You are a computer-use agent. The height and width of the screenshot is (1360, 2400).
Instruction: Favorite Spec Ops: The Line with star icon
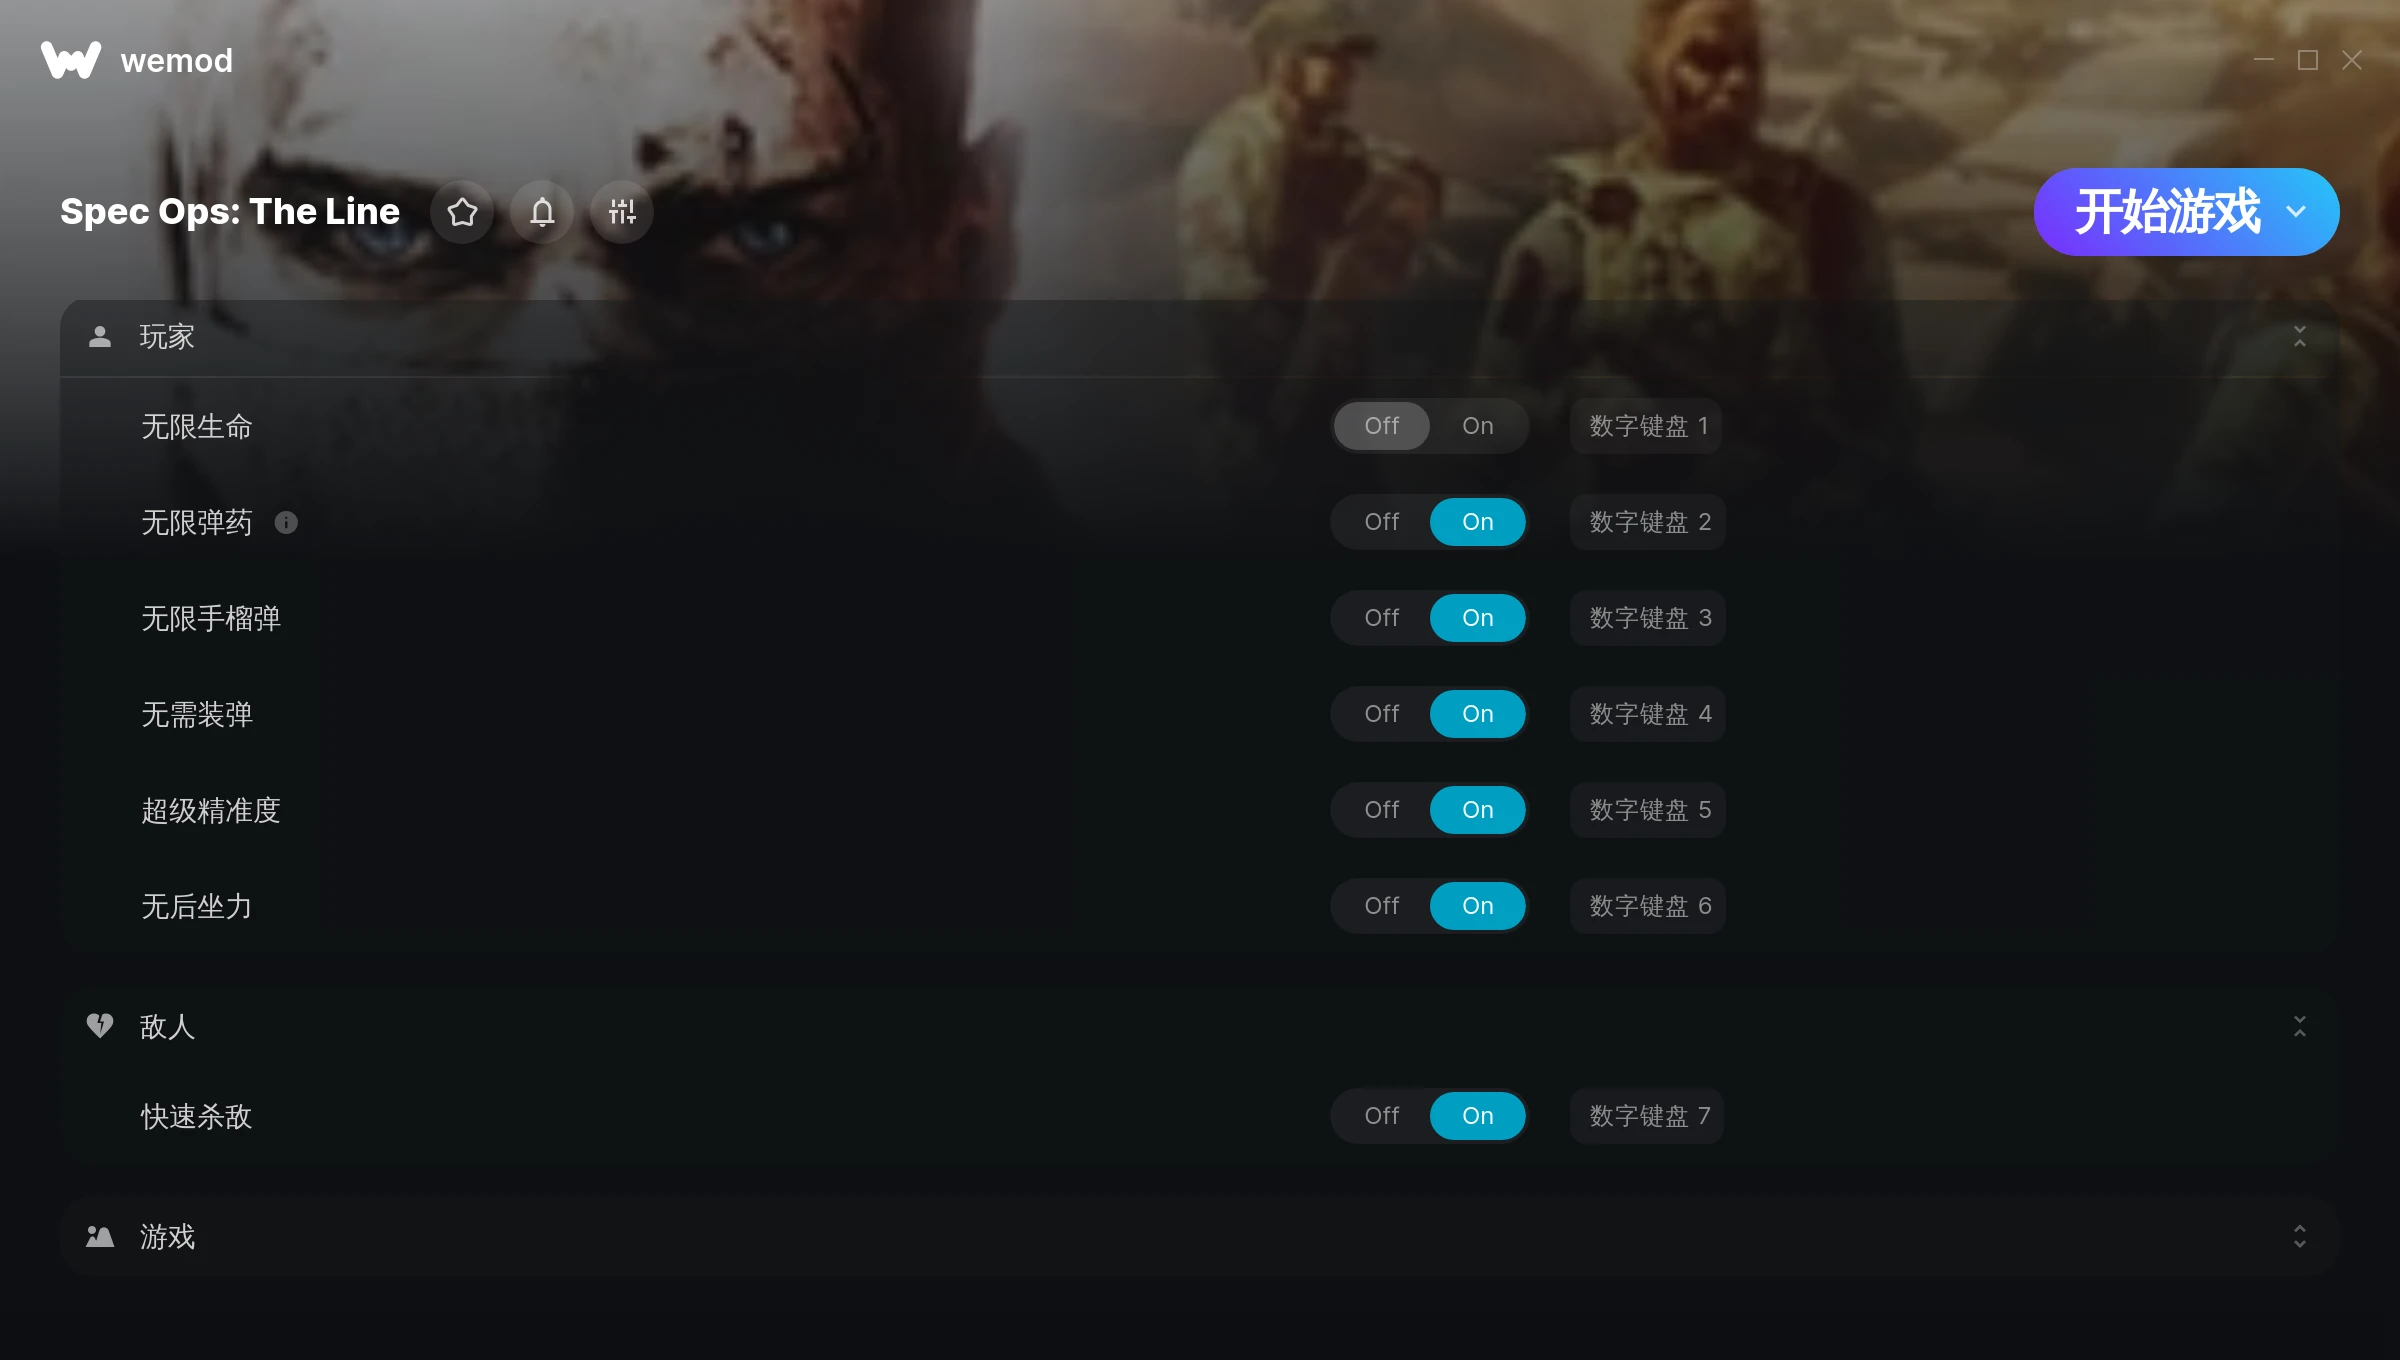pyautogui.click(x=462, y=212)
